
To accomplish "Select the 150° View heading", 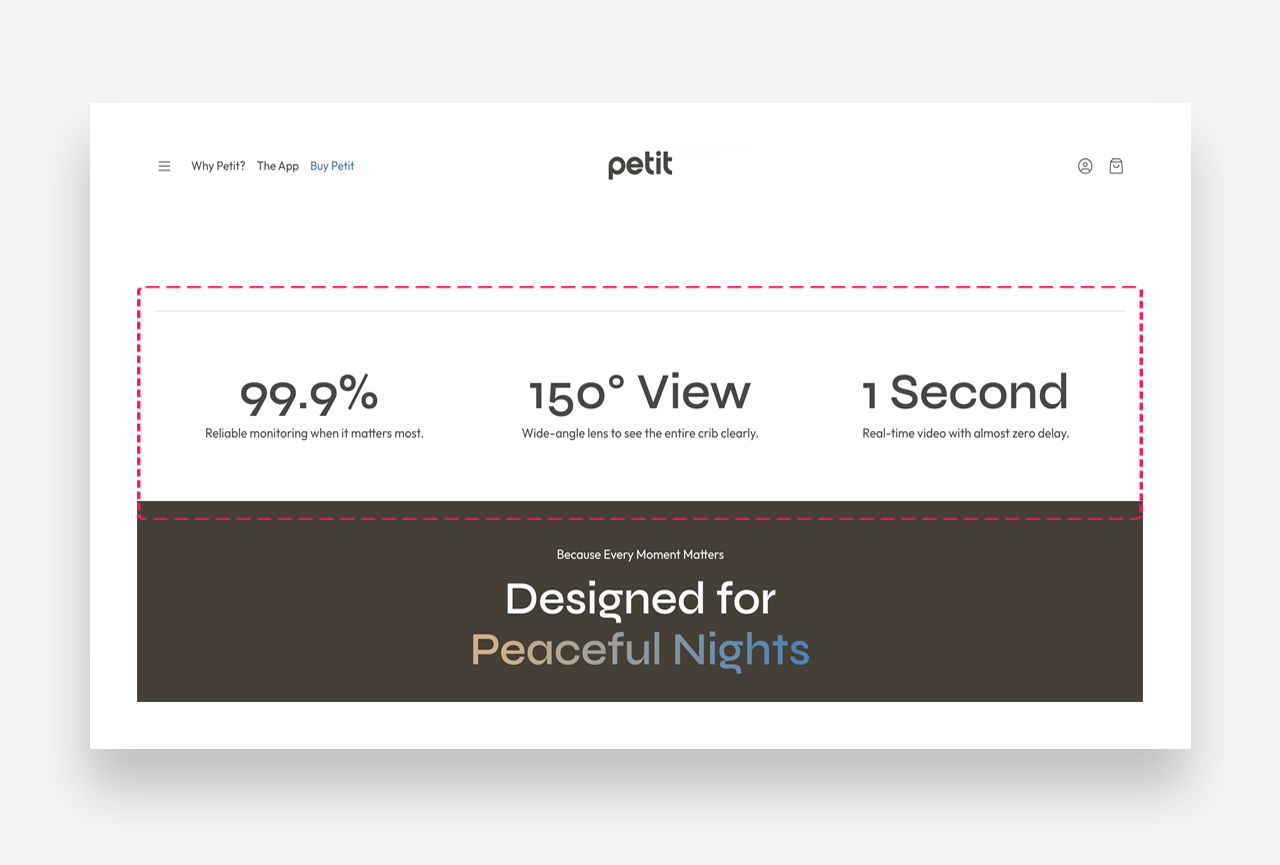I will [640, 393].
